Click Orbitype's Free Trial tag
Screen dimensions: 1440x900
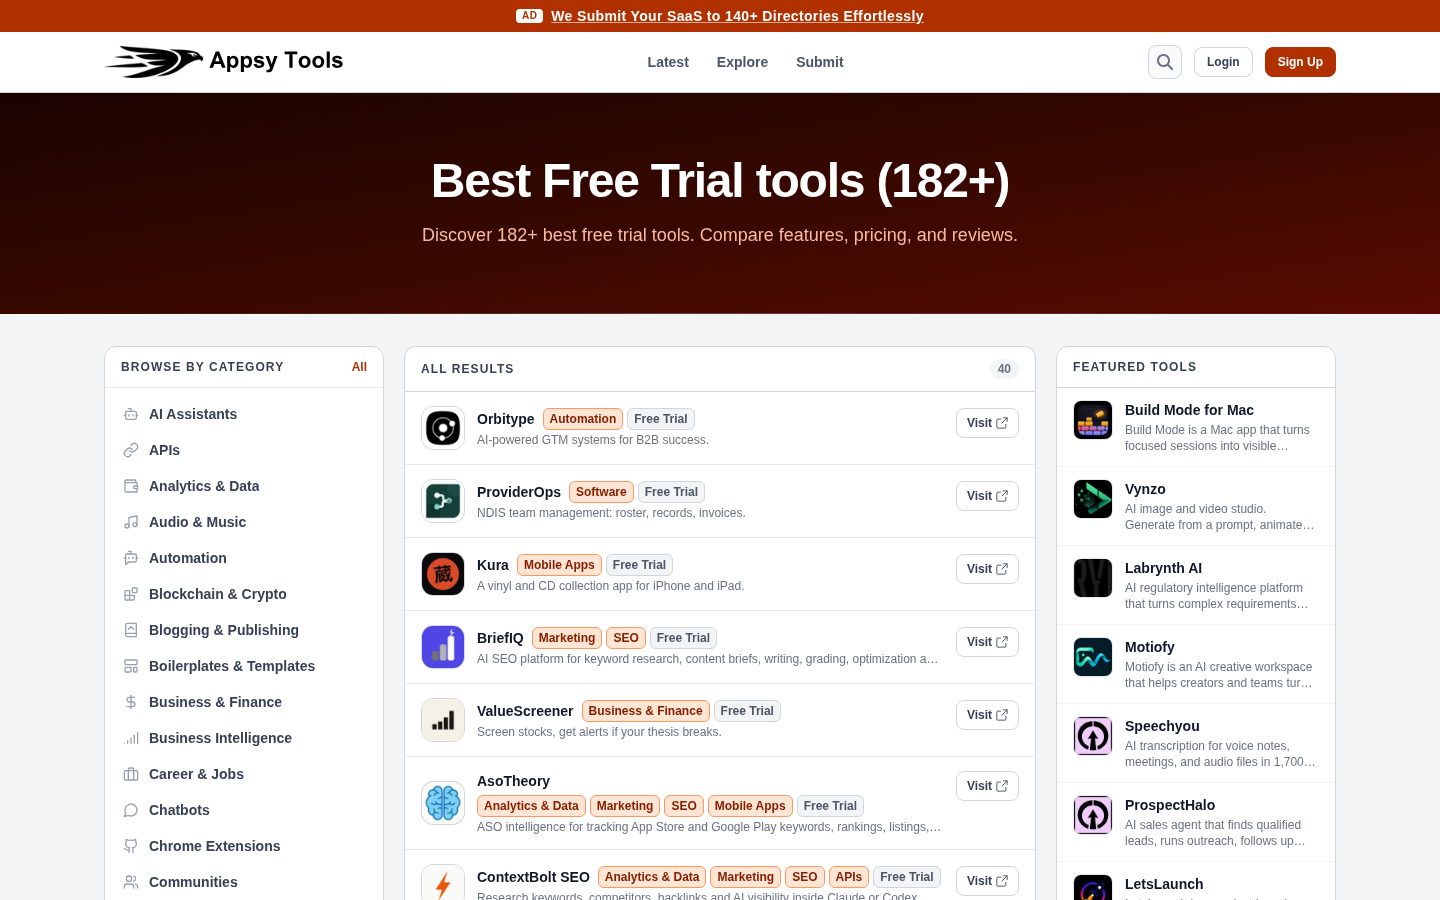(661, 419)
